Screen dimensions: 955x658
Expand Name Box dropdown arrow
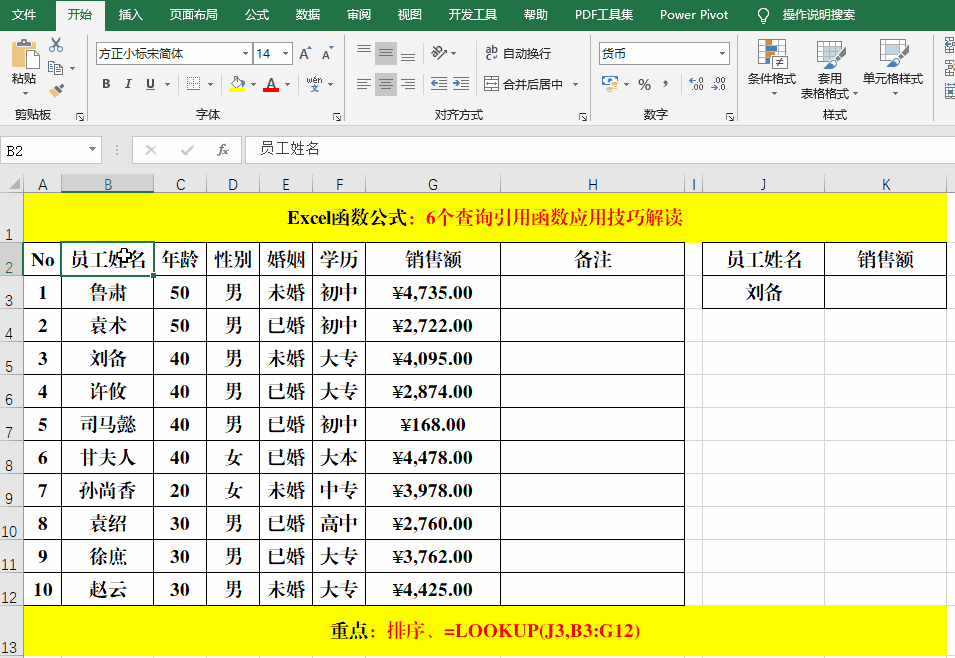(x=92, y=150)
